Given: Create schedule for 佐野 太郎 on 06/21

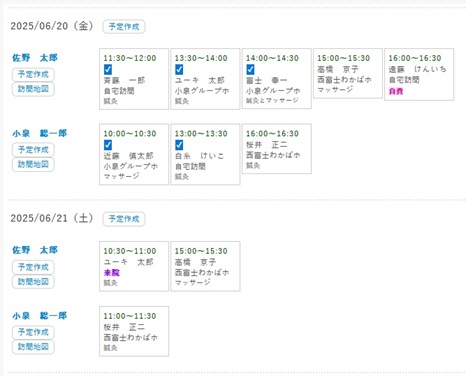Looking at the screenshot, I should 33,267.
